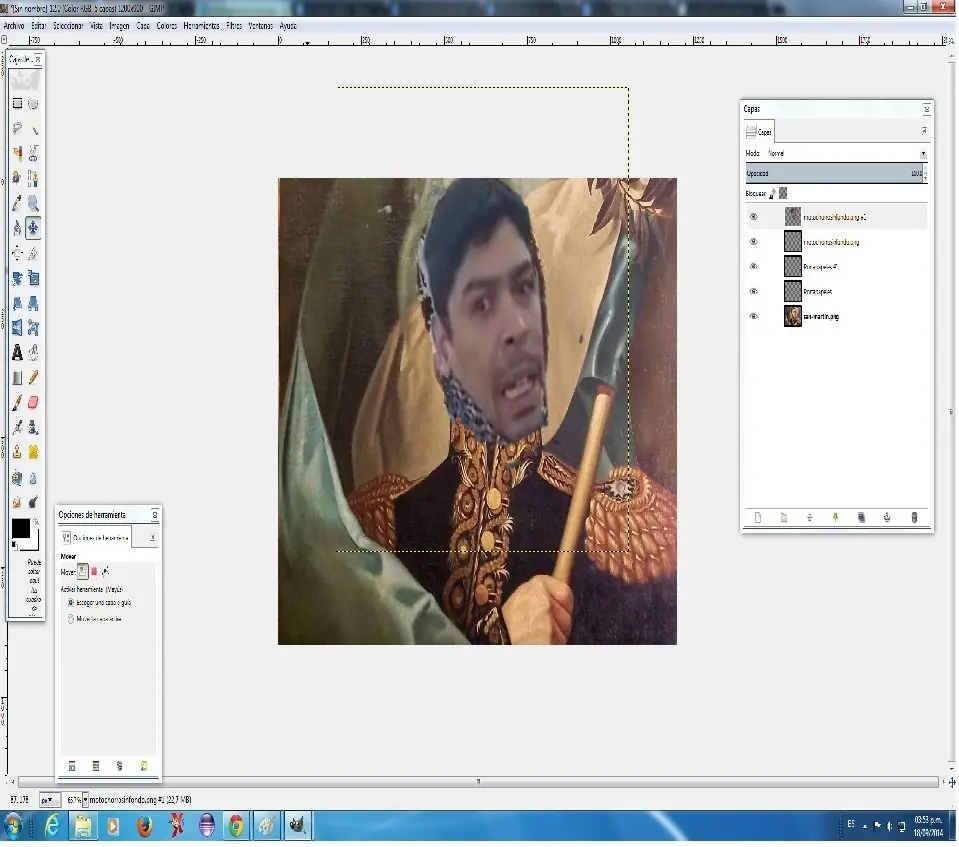Select 'Mover la capa activa' radio option
Viewport: 959px width, 847px height.
point(70,619)
